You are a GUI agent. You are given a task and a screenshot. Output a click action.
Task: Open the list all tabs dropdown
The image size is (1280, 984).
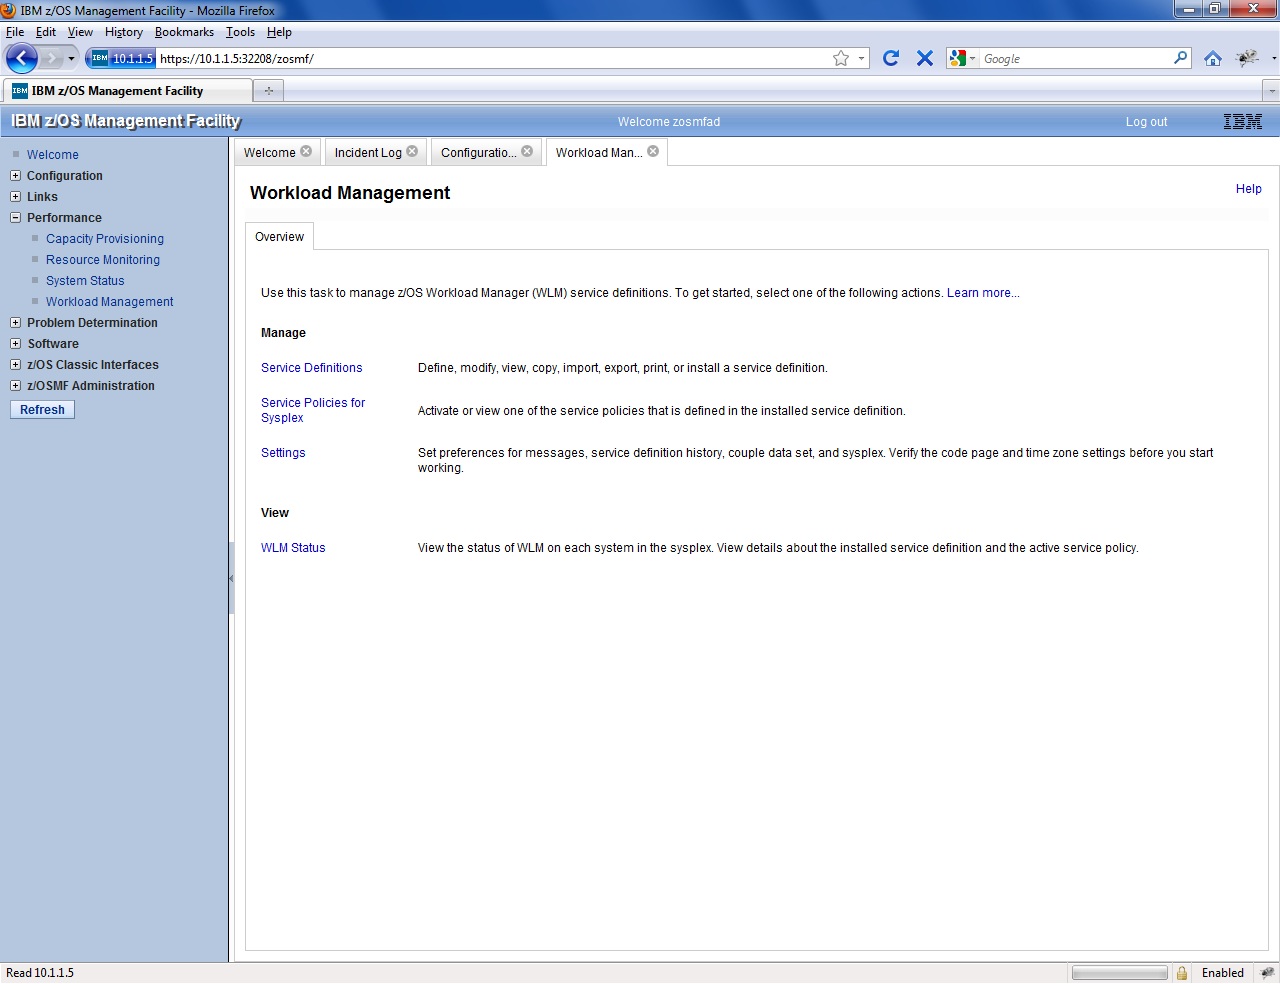pyautogui.click(x=1271, y=91)
